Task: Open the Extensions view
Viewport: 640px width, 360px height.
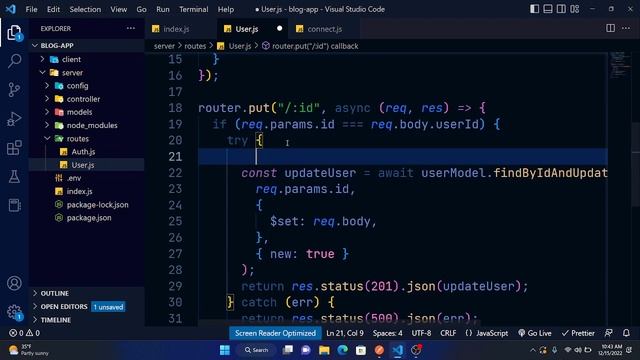Action: (x=14, y=148)
